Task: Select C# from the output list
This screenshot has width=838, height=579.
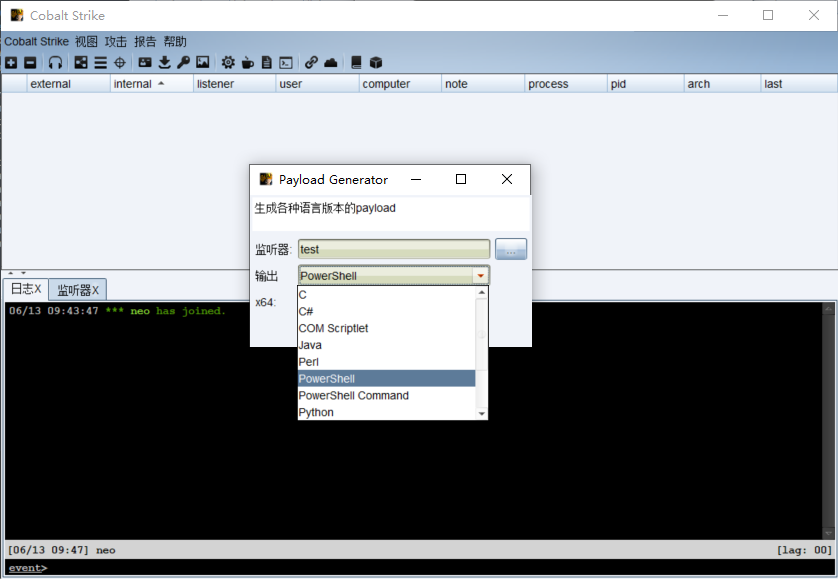Action: pyautogui.click(x=386, y=311)
